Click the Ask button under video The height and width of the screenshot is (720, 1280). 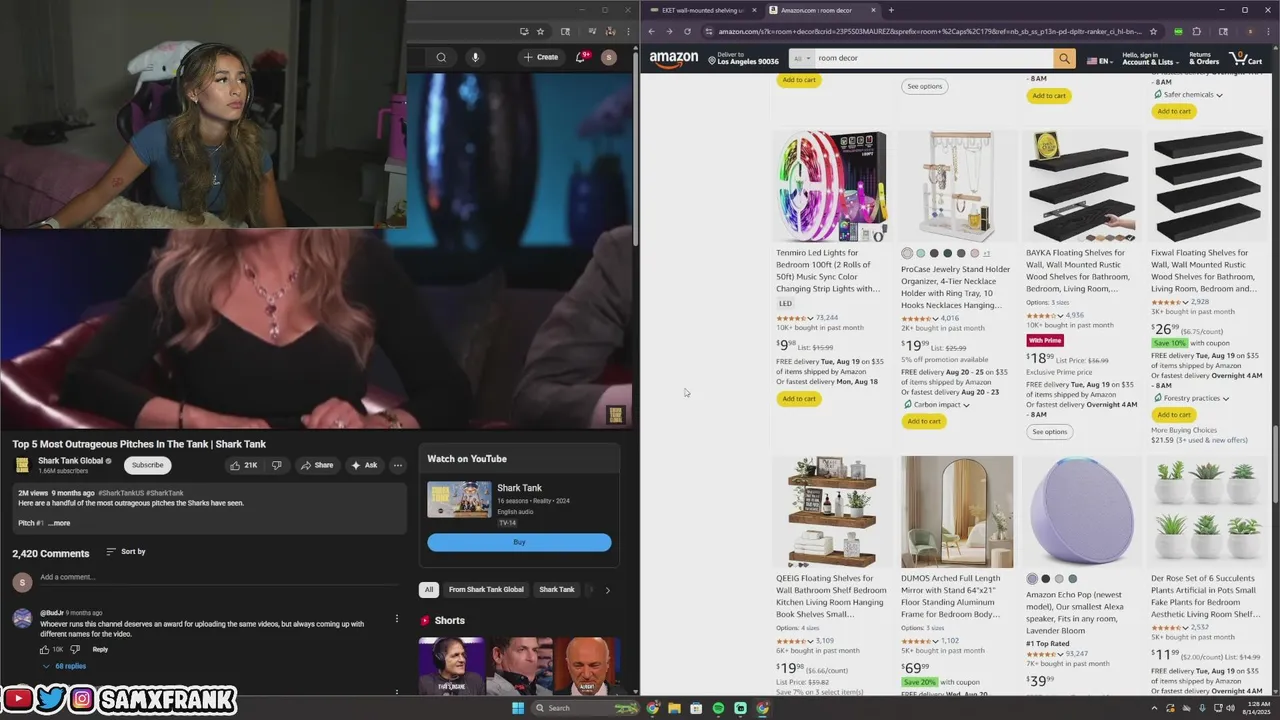364,465
